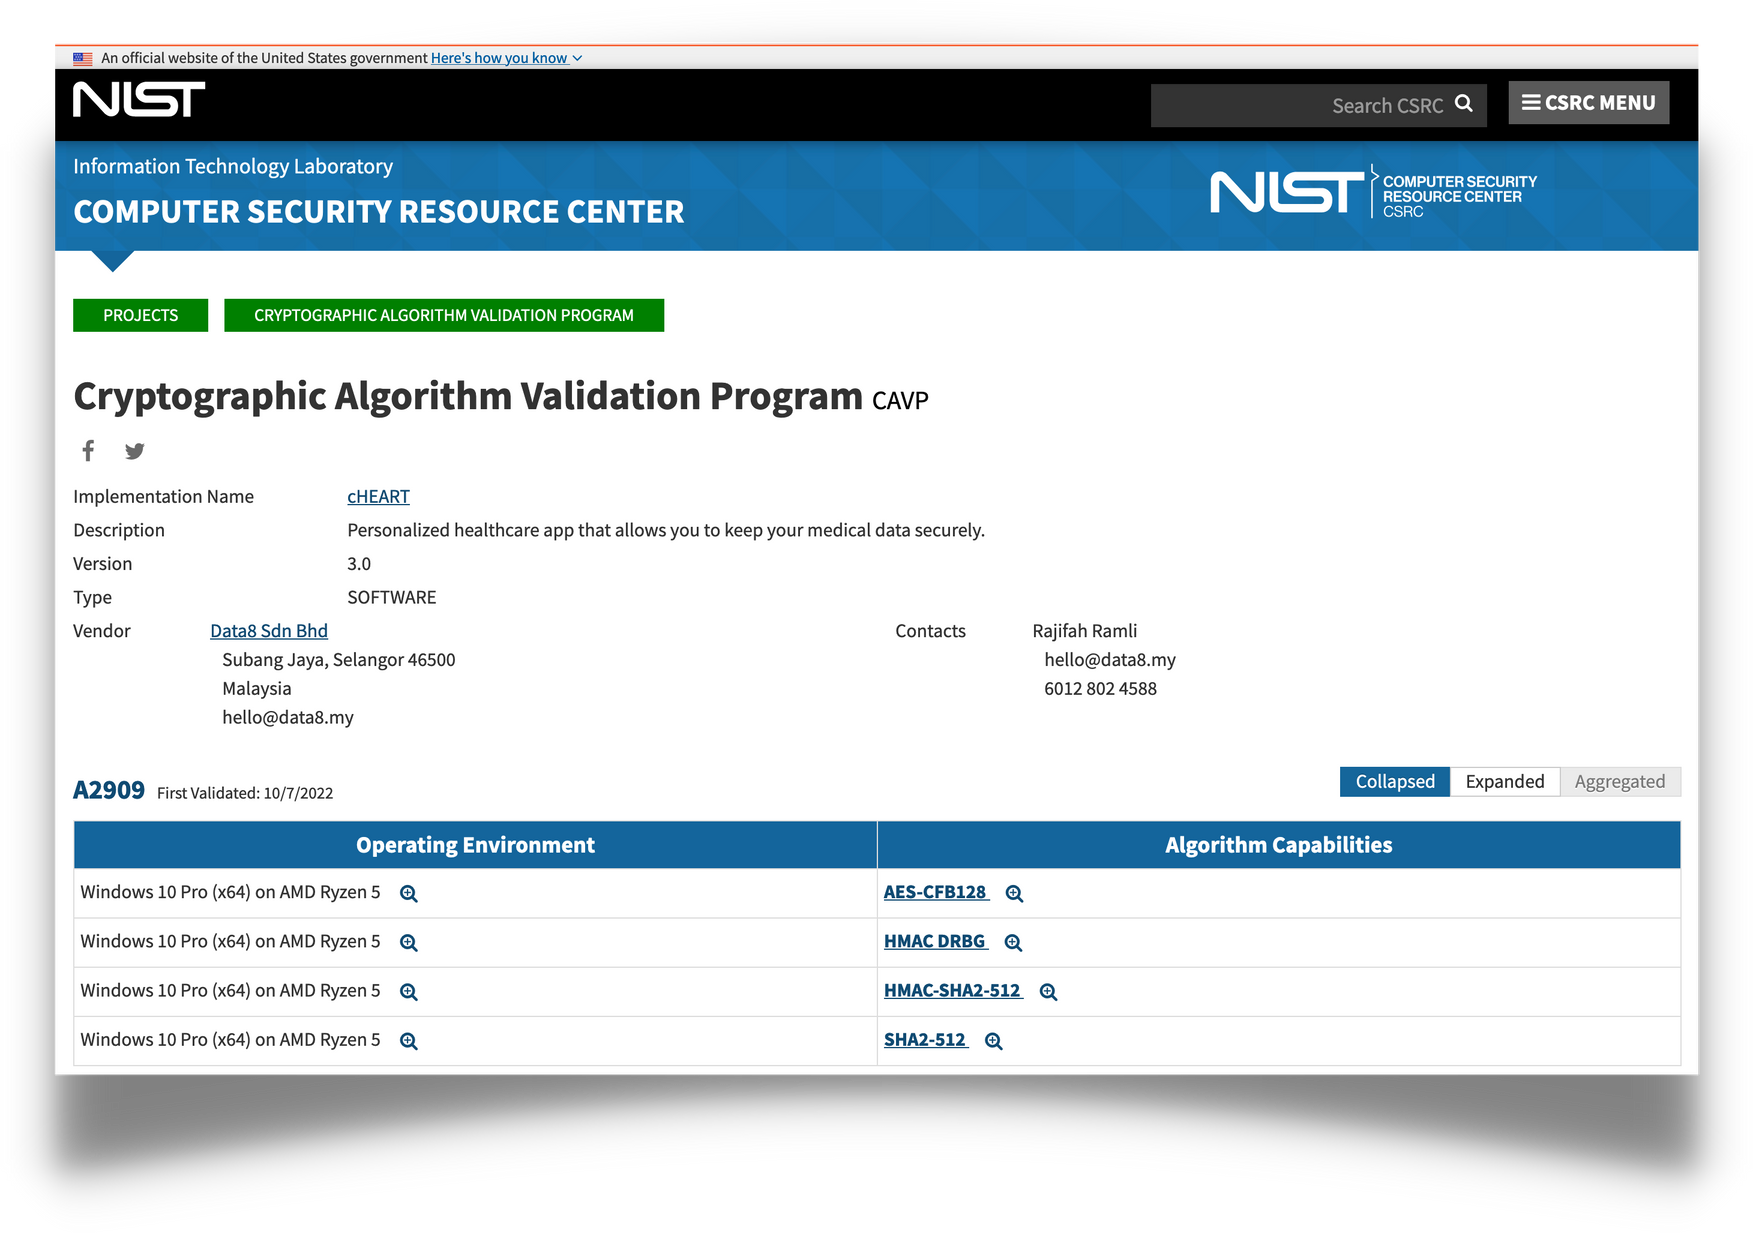Expand AES-CFB128 details magnifier icon
1753x1233 pixels.
tap(1014, 894)
